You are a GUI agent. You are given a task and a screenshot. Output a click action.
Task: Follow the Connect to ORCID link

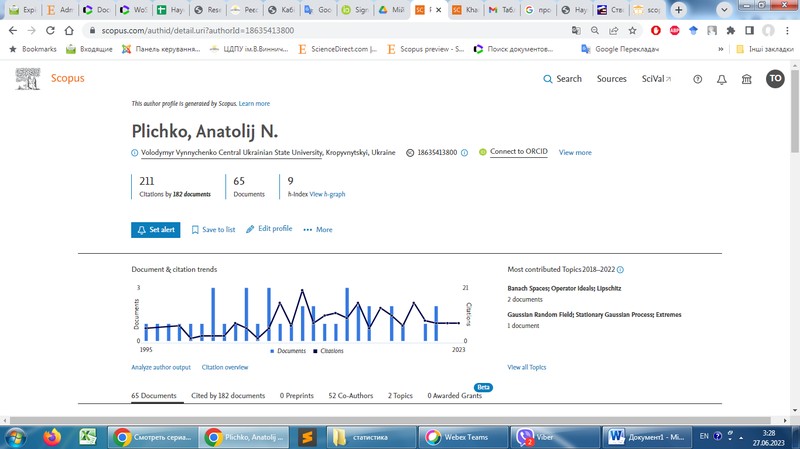click(x=518, y=152)
